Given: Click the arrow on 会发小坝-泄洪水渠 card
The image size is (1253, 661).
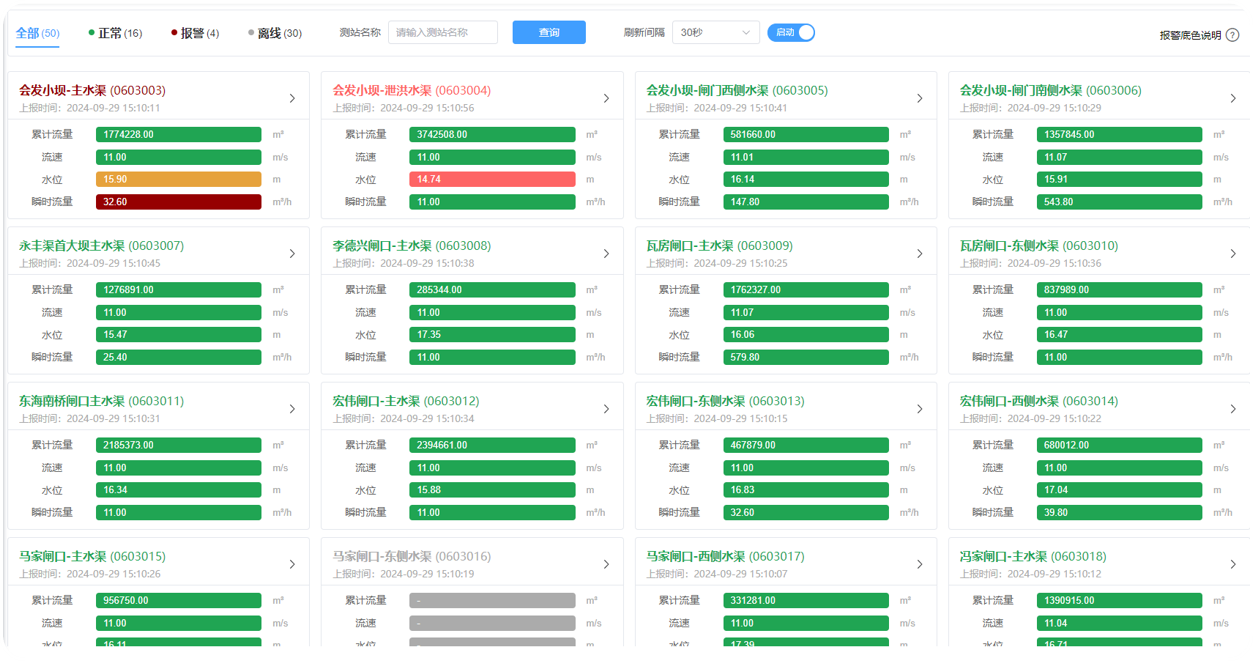Looking at the screenshot, I should tap(605, 98).
